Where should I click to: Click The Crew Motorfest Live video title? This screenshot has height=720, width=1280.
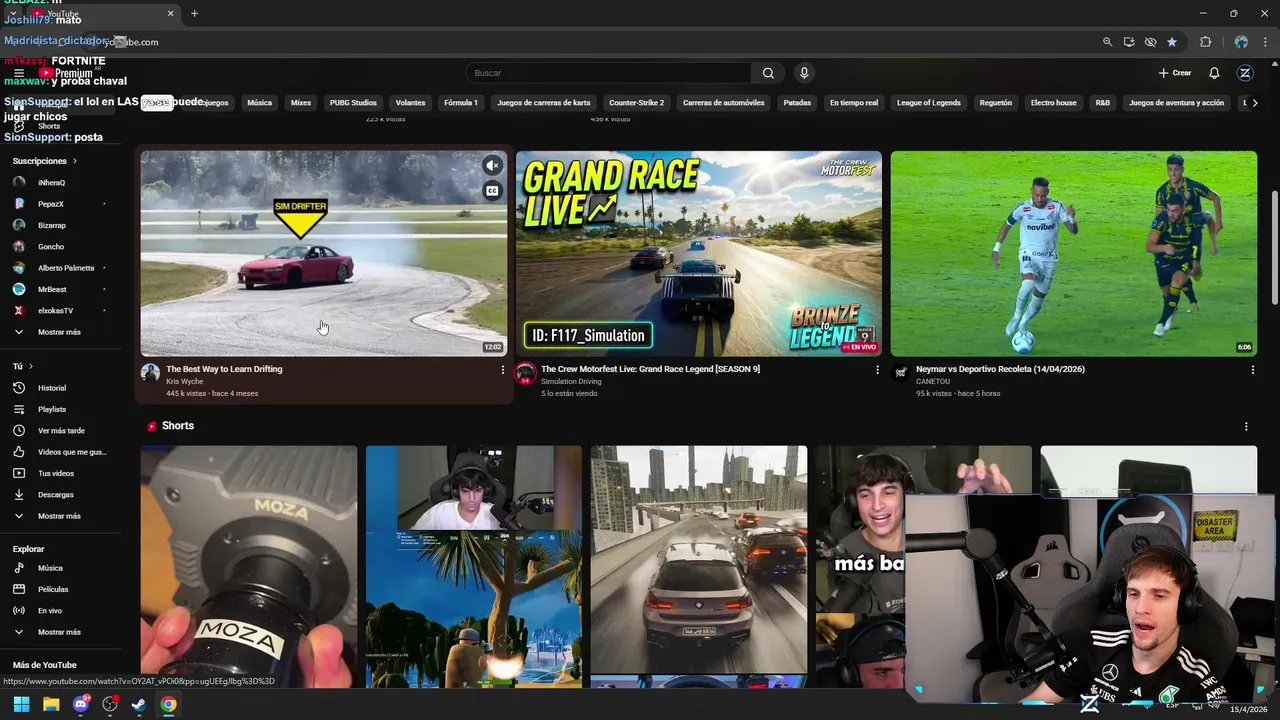tap(650, 369)
